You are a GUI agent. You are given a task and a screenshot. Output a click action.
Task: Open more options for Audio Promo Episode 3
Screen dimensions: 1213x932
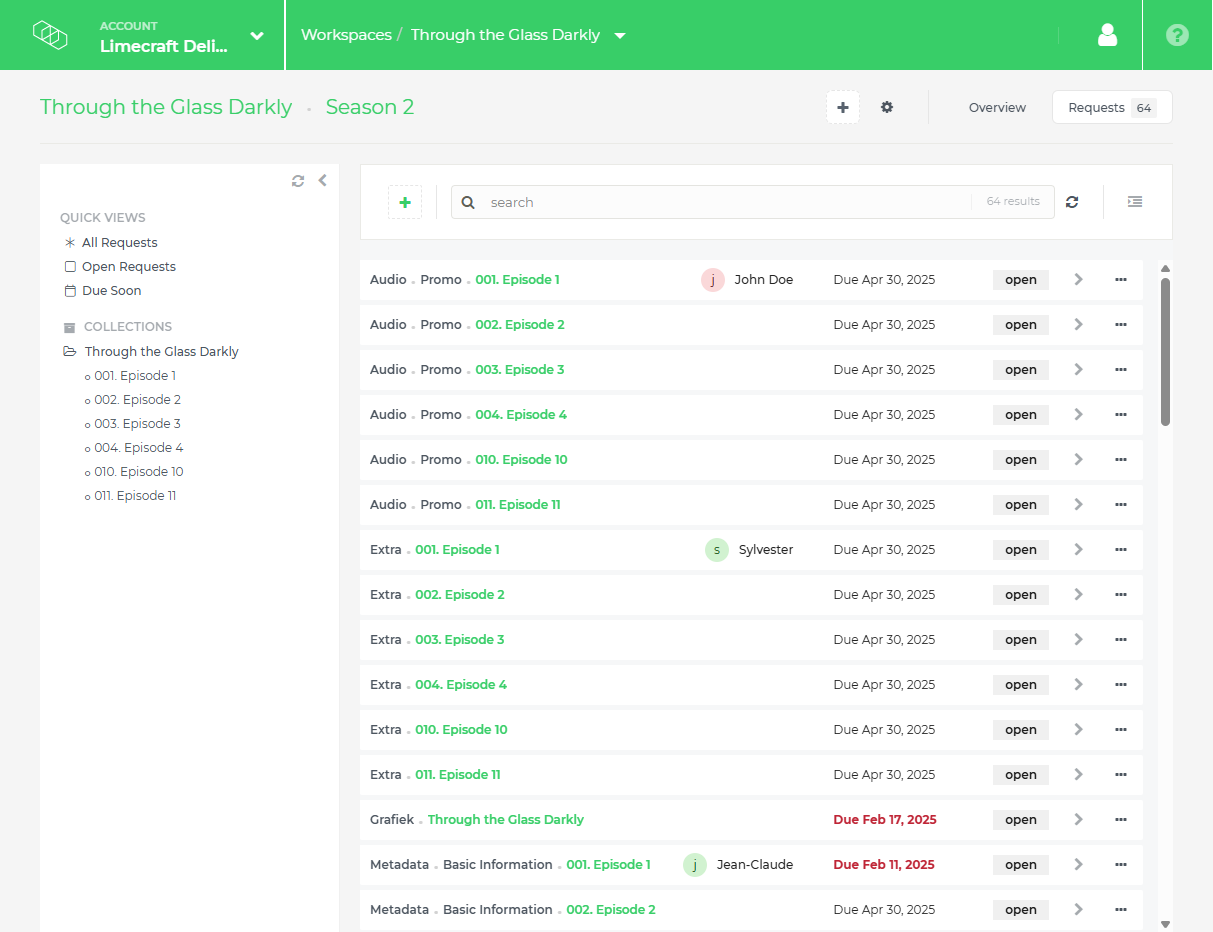tap(1121, 370)
